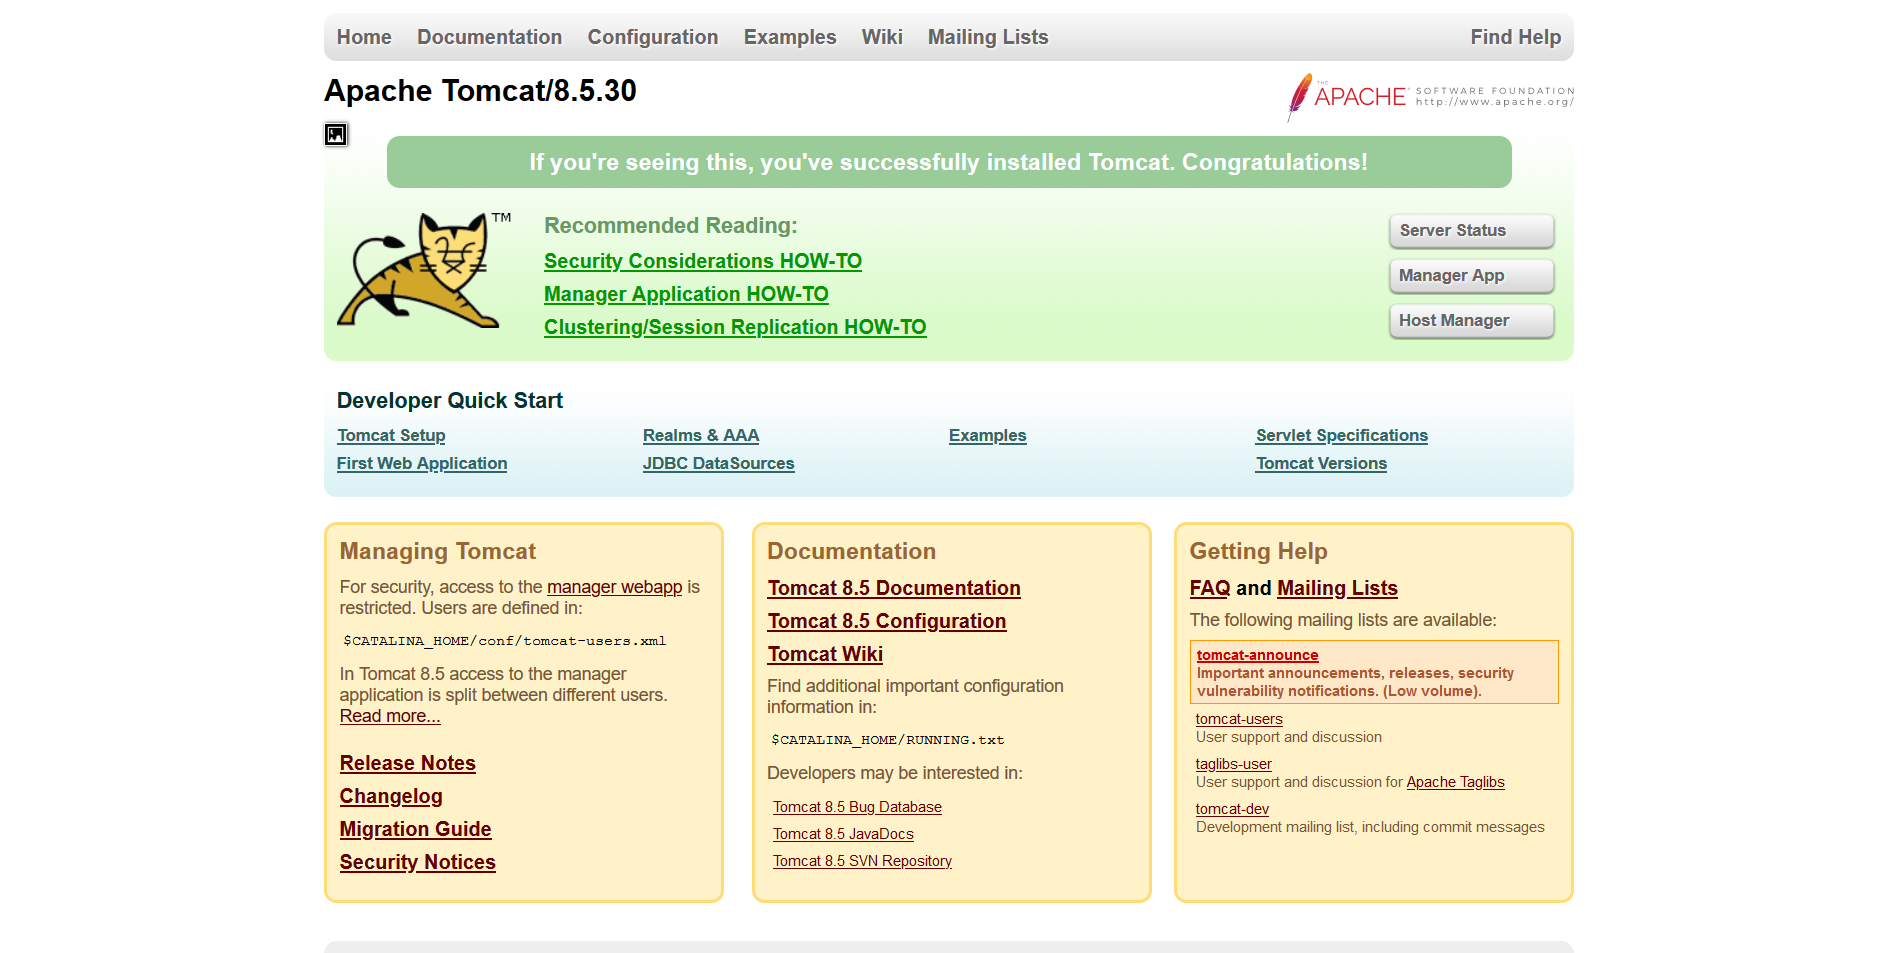View the Release Notes link
Viewport: 1898px width, 953px height.
pos(407,763)
